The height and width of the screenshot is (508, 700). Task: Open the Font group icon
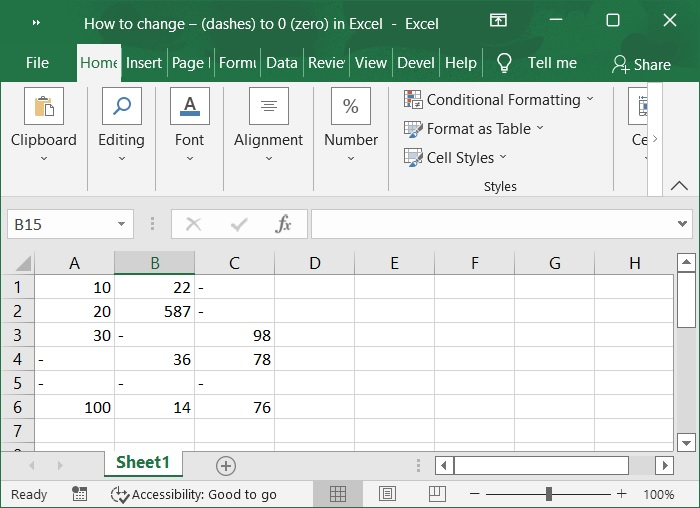[x=189, y=107]
